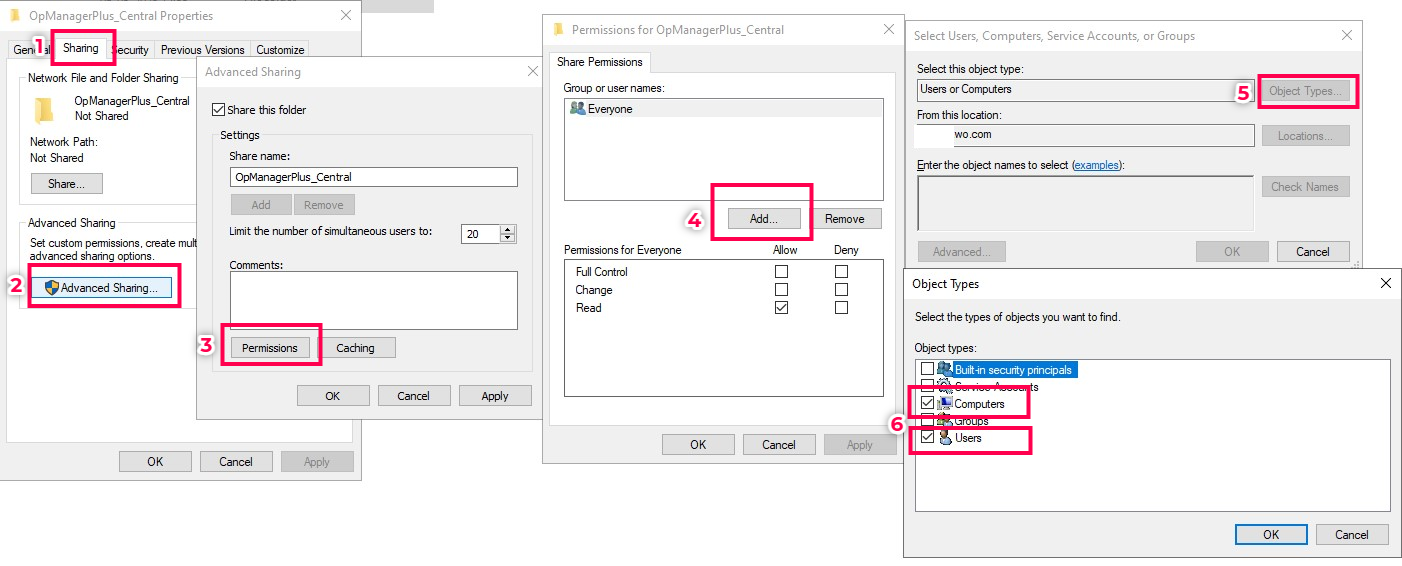Check Deny for Full Control permission

click(x=841, y=271)
